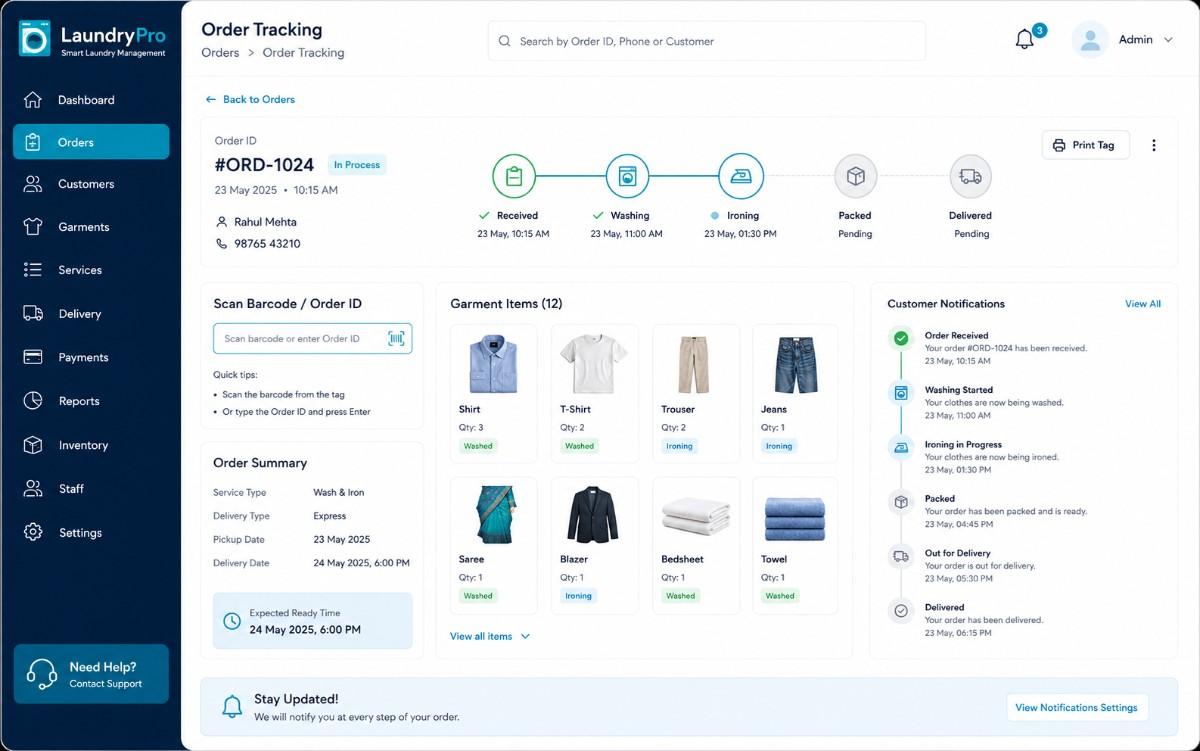Viewport: 1200px width, 751px height.
Task: Click the person icon beside Rahul Mehta
Action: pyautogui.click(x=221, y=222)
